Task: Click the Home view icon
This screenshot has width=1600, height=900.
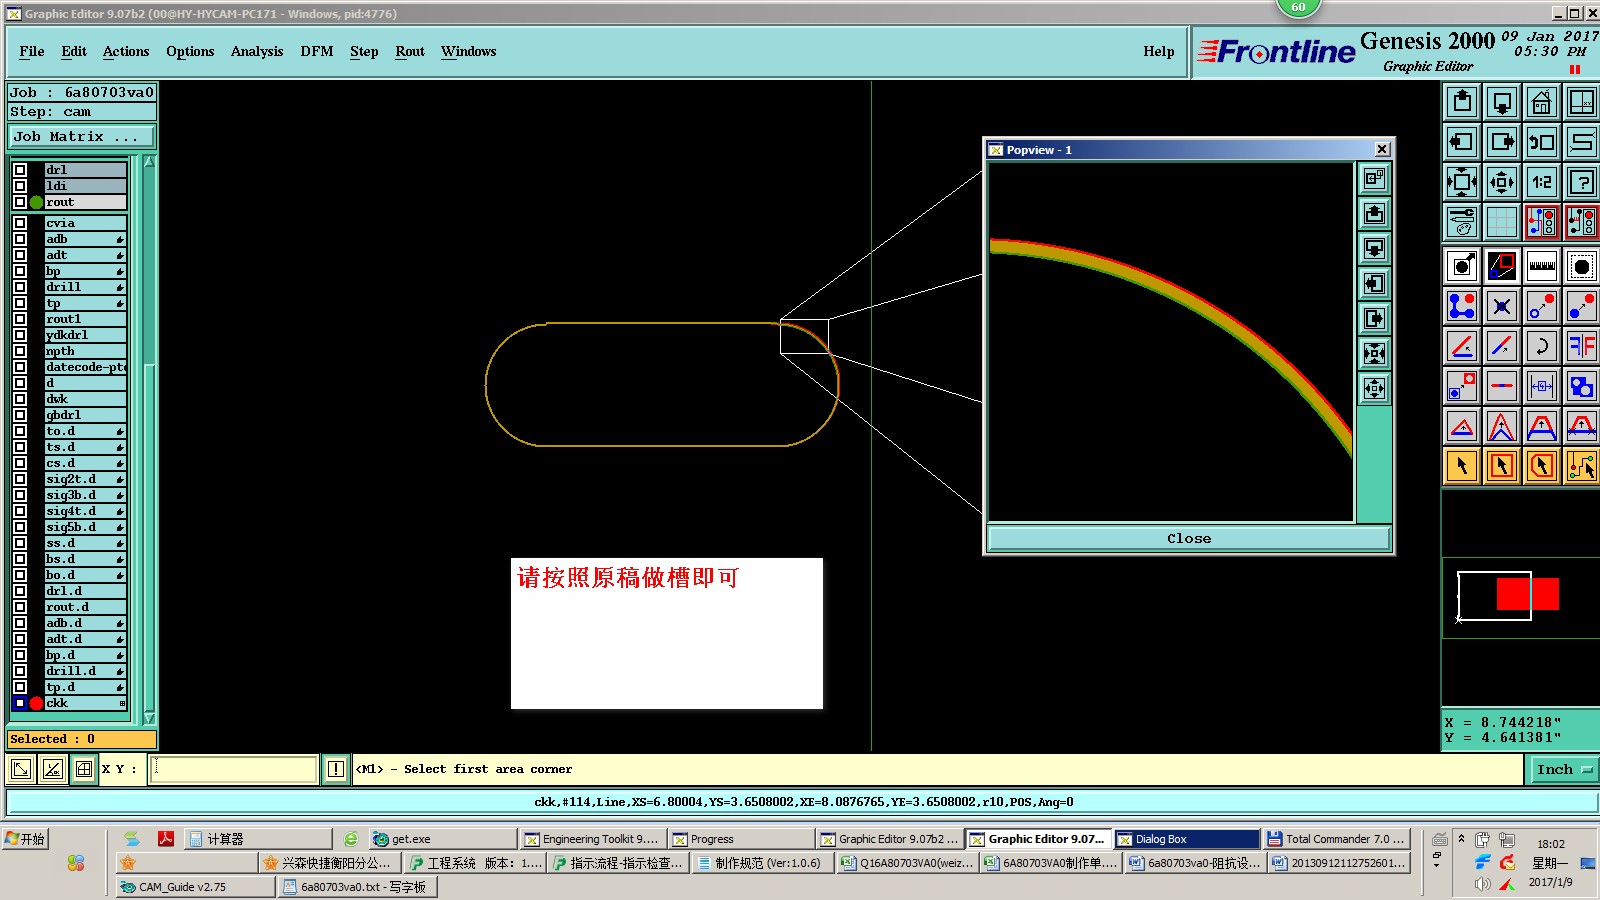Action: coord(1541,102)
